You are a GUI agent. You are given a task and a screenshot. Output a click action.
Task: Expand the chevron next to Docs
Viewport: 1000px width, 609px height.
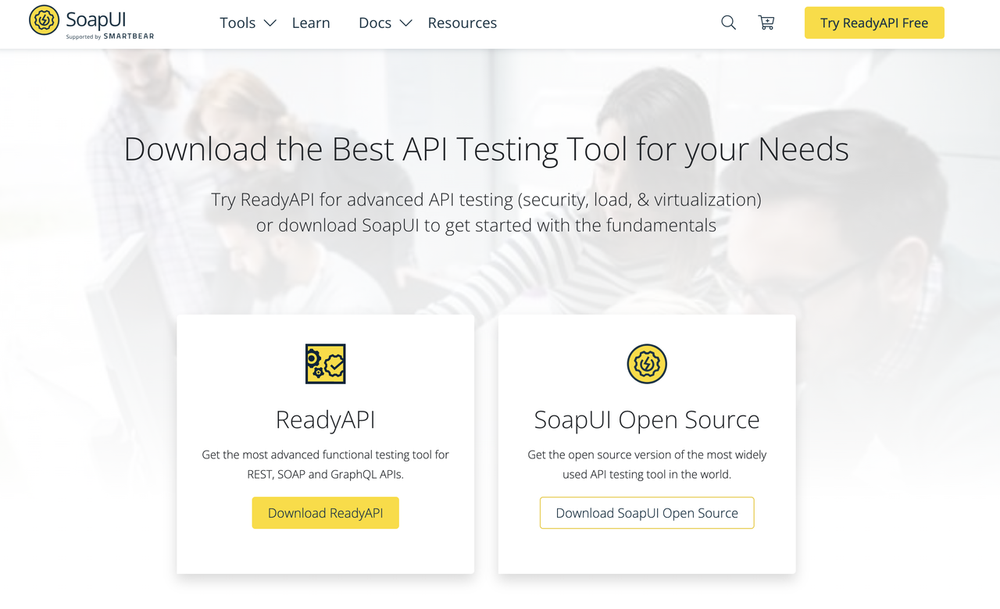click(405, 23)
